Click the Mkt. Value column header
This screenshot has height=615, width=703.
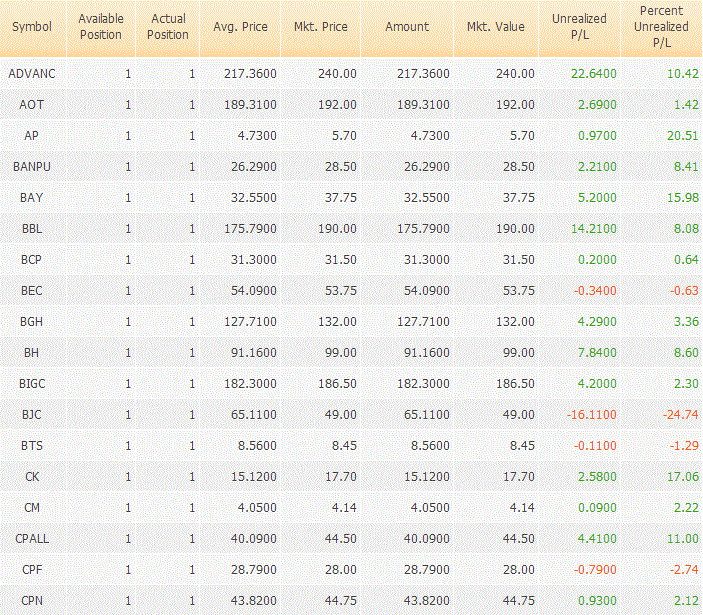496,27
